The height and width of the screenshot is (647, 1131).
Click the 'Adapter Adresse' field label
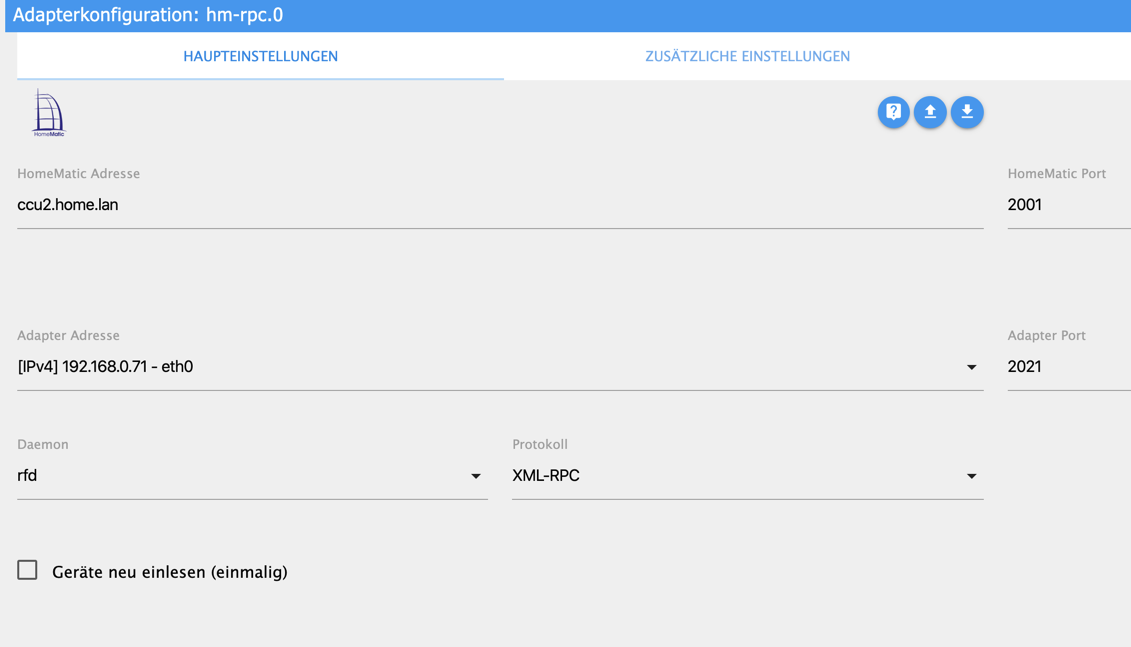pyautogui.click(x=69, y=335)
